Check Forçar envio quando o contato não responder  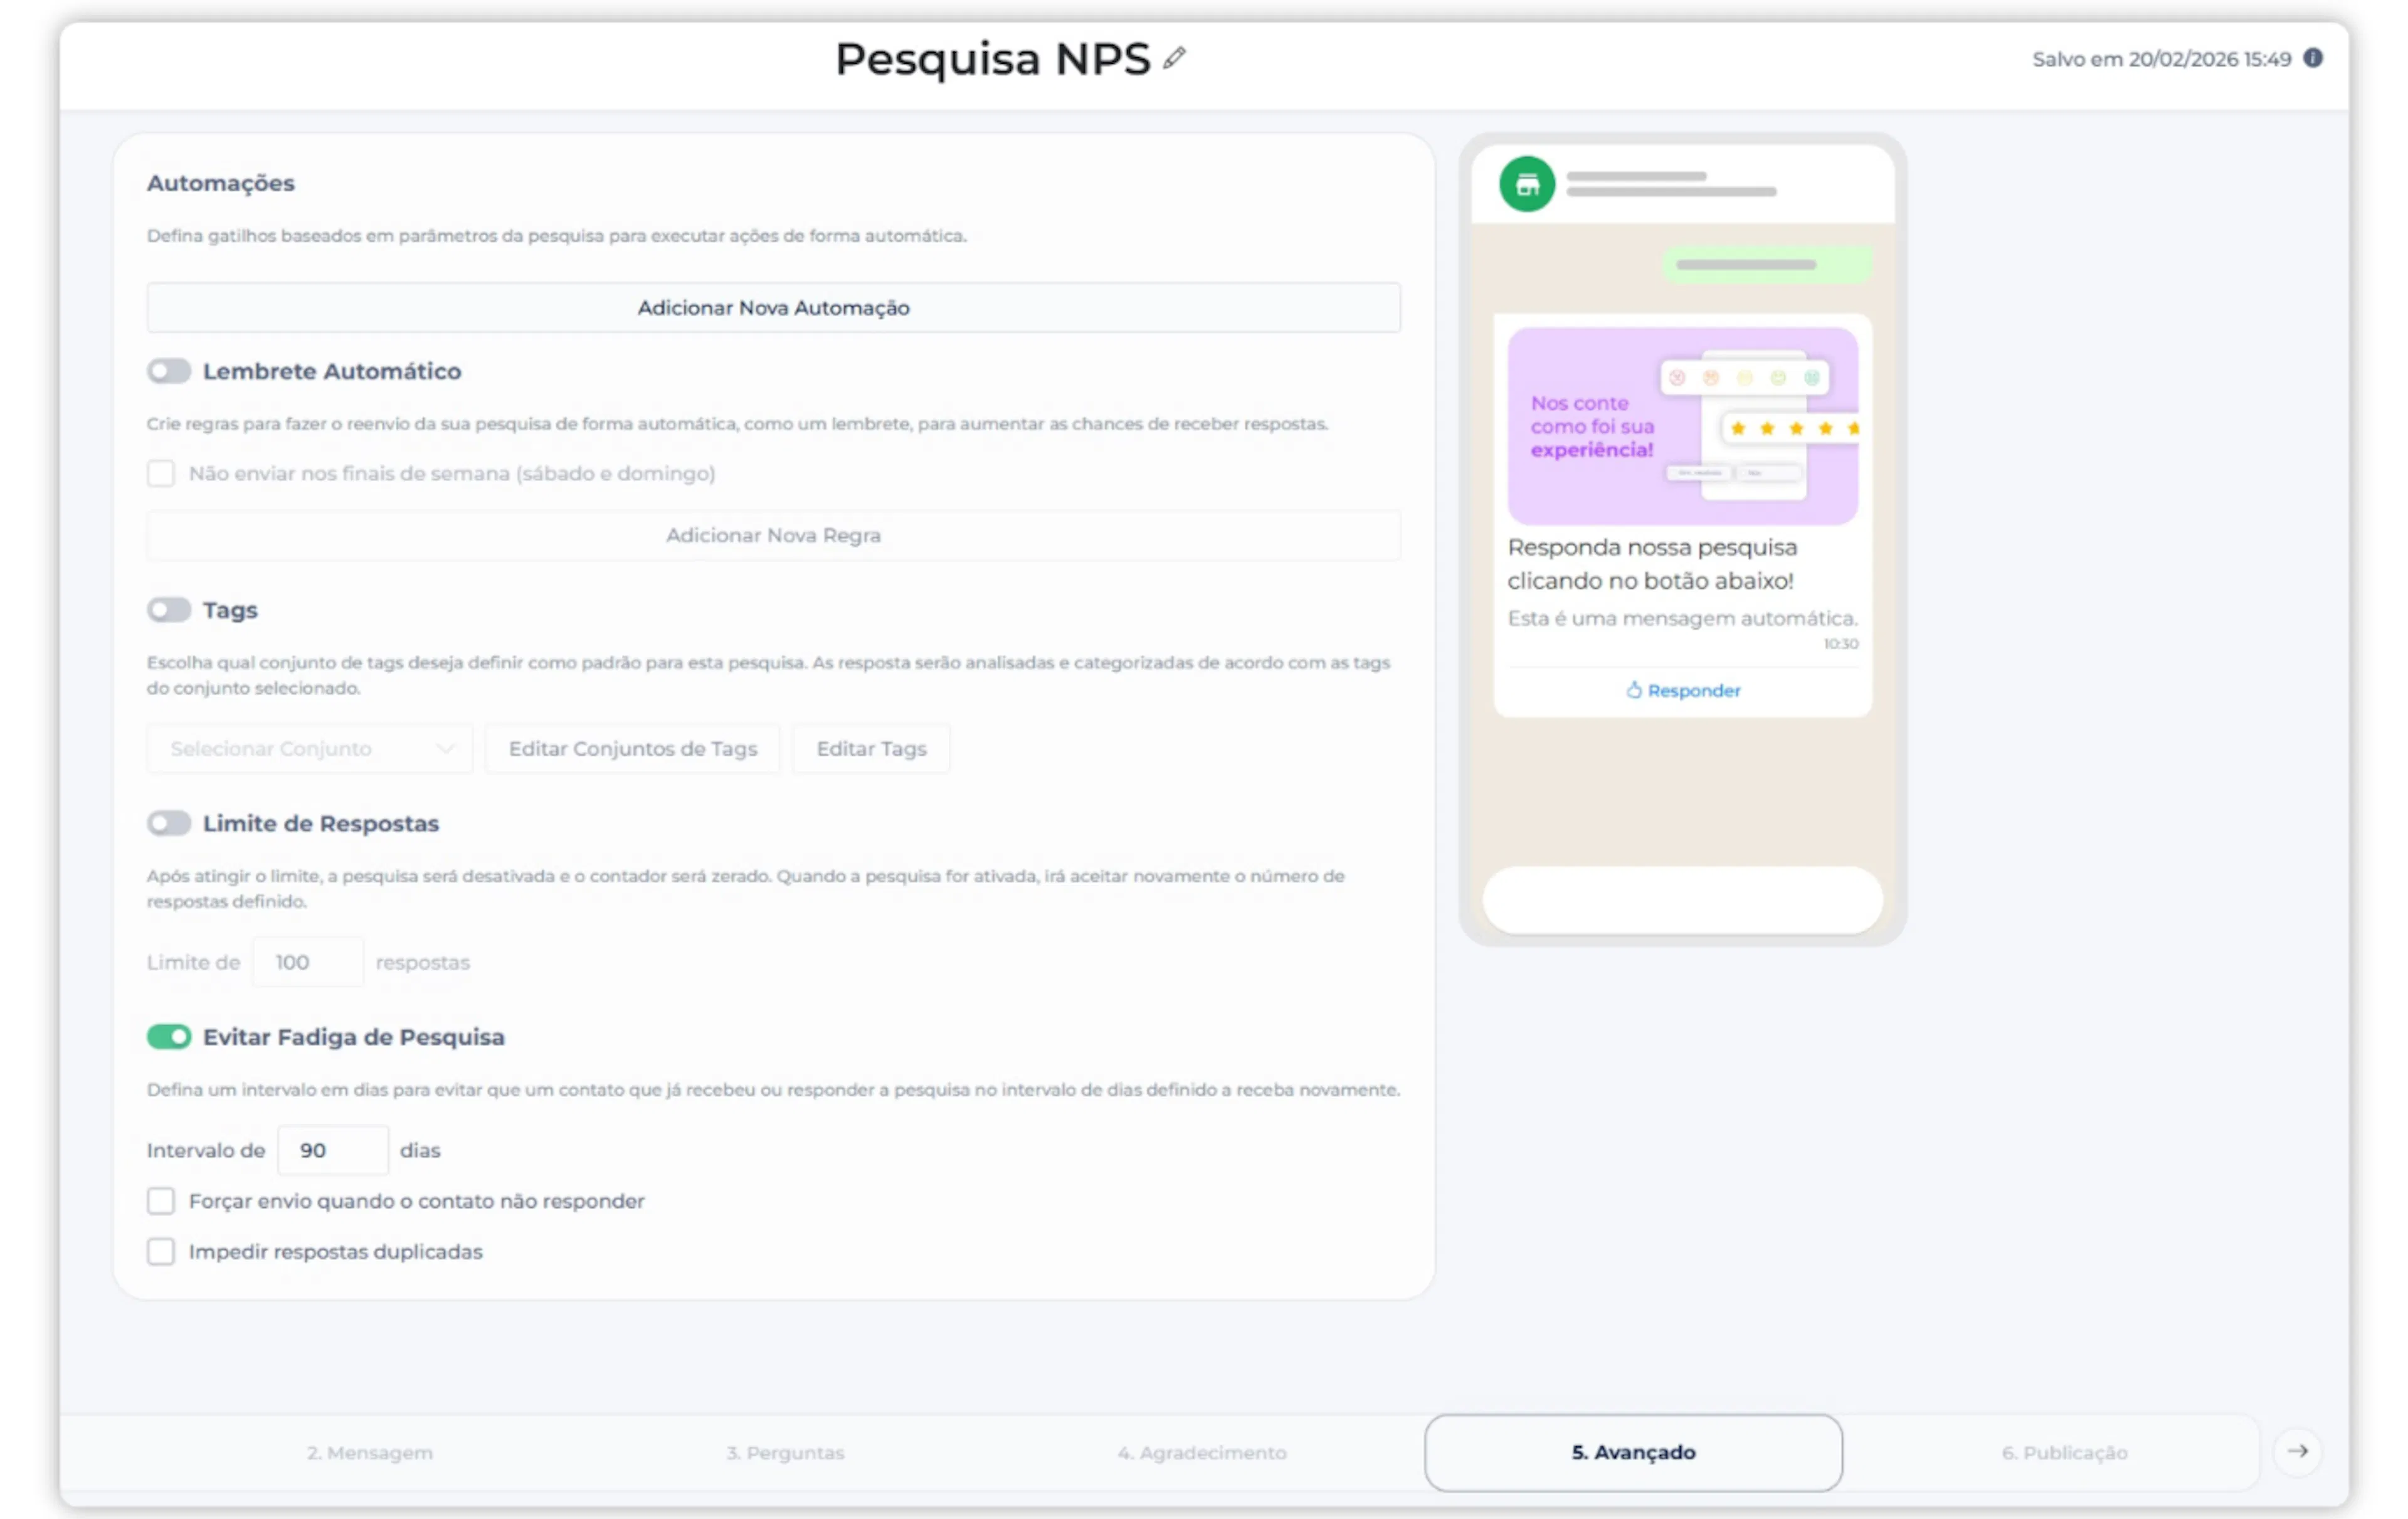[x=161, y=1201]
